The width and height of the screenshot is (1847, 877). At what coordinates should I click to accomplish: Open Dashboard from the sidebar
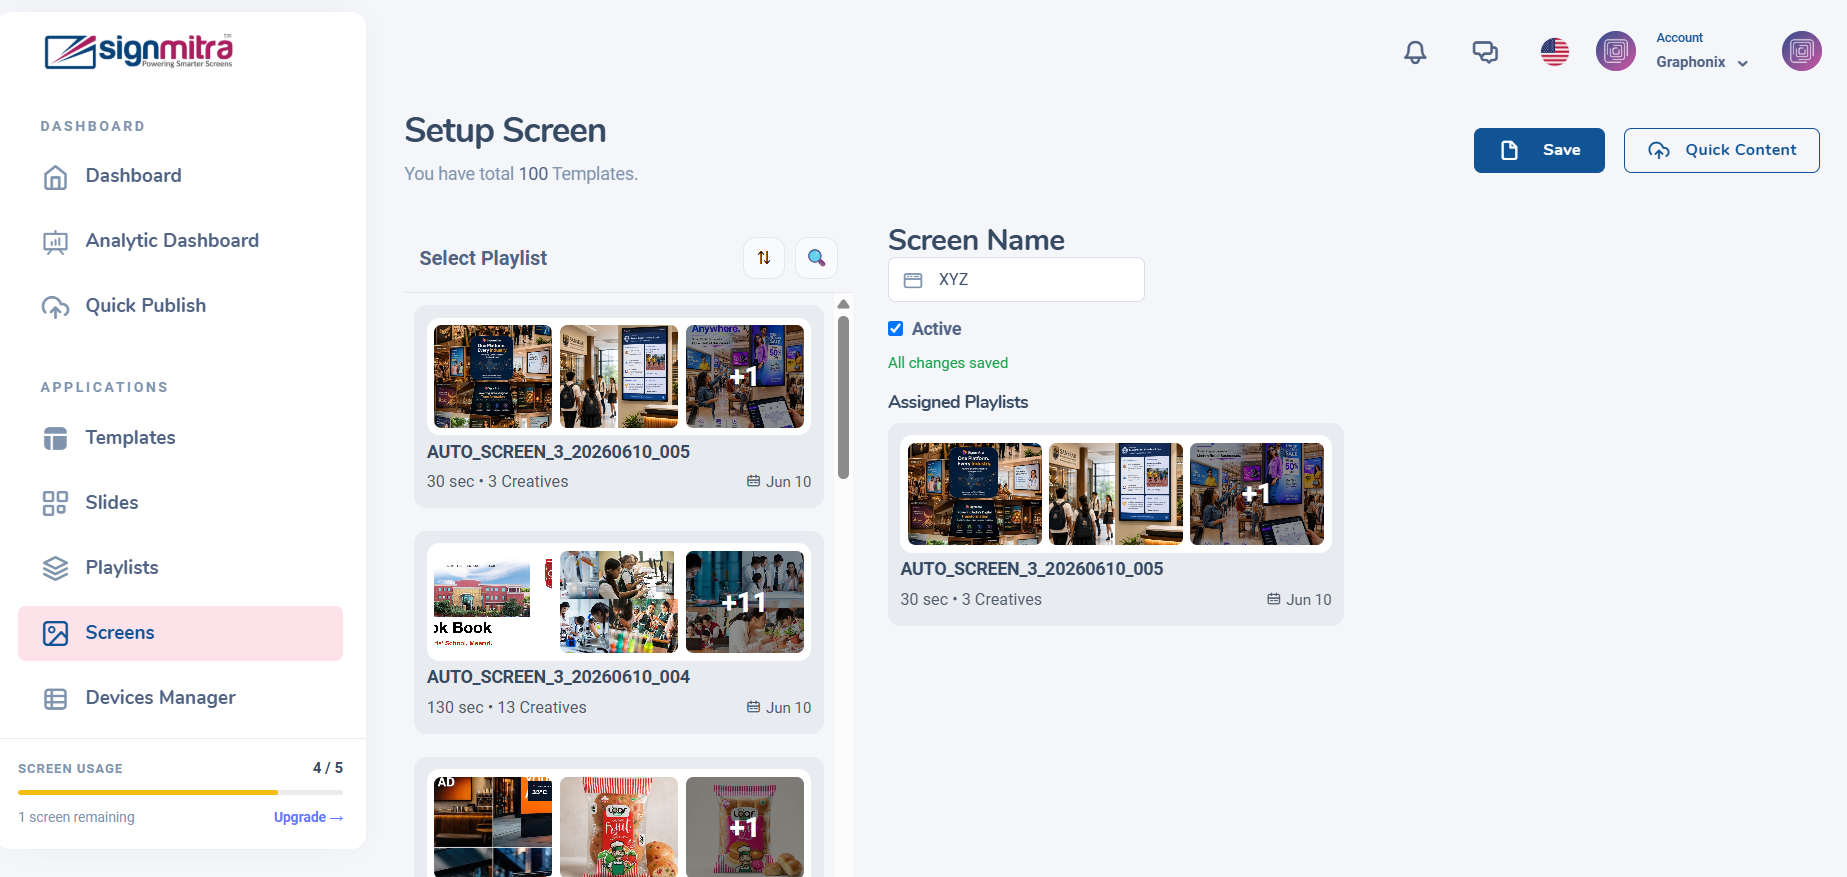point(180,176)
